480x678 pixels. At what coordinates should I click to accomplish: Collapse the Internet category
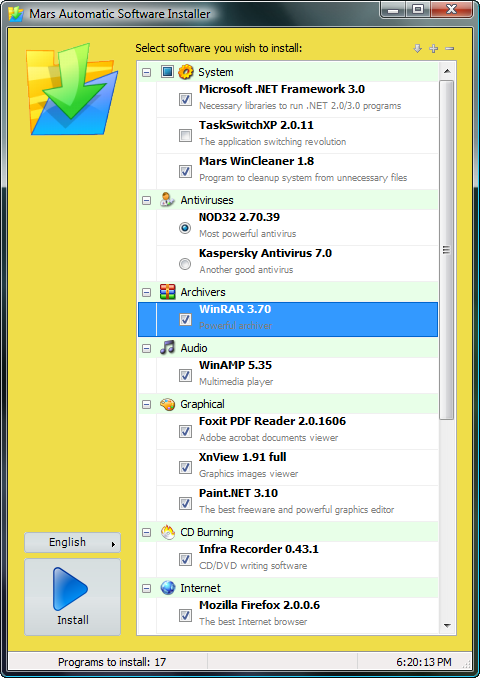147,588
